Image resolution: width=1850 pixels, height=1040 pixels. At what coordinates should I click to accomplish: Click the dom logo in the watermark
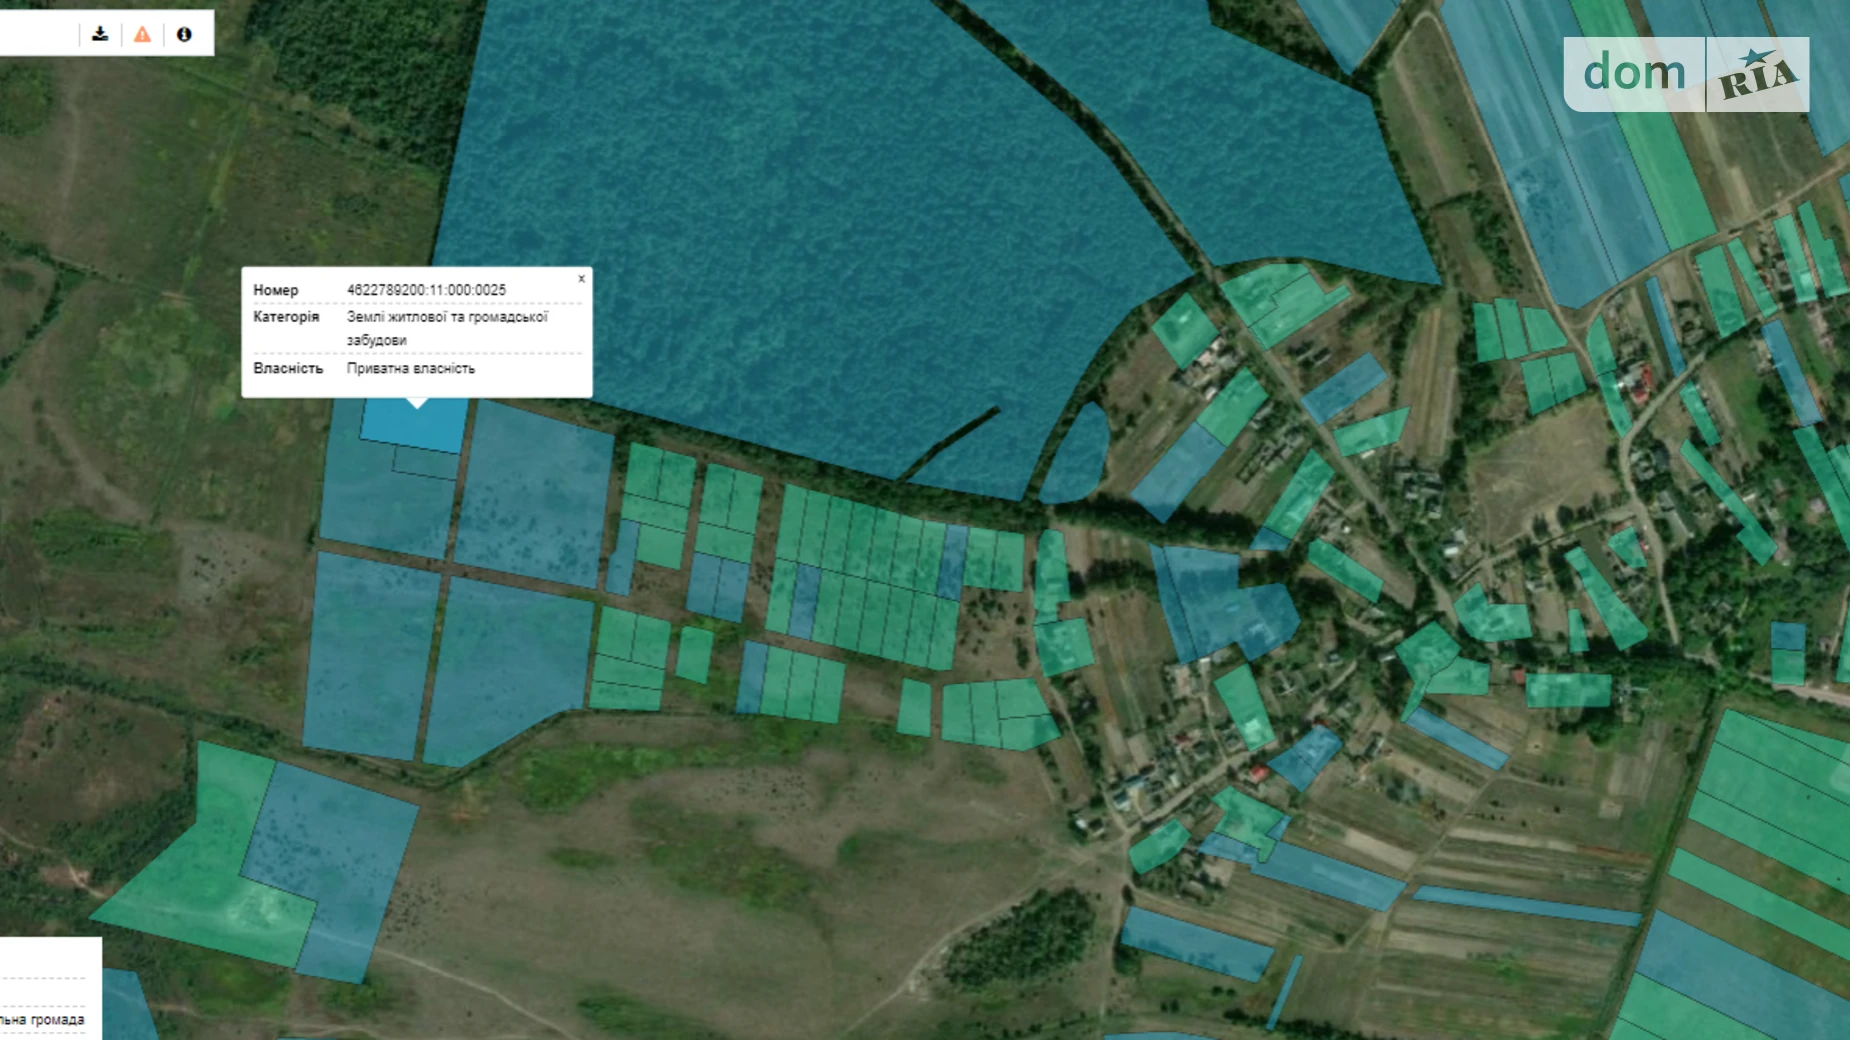click(1634, 73)
